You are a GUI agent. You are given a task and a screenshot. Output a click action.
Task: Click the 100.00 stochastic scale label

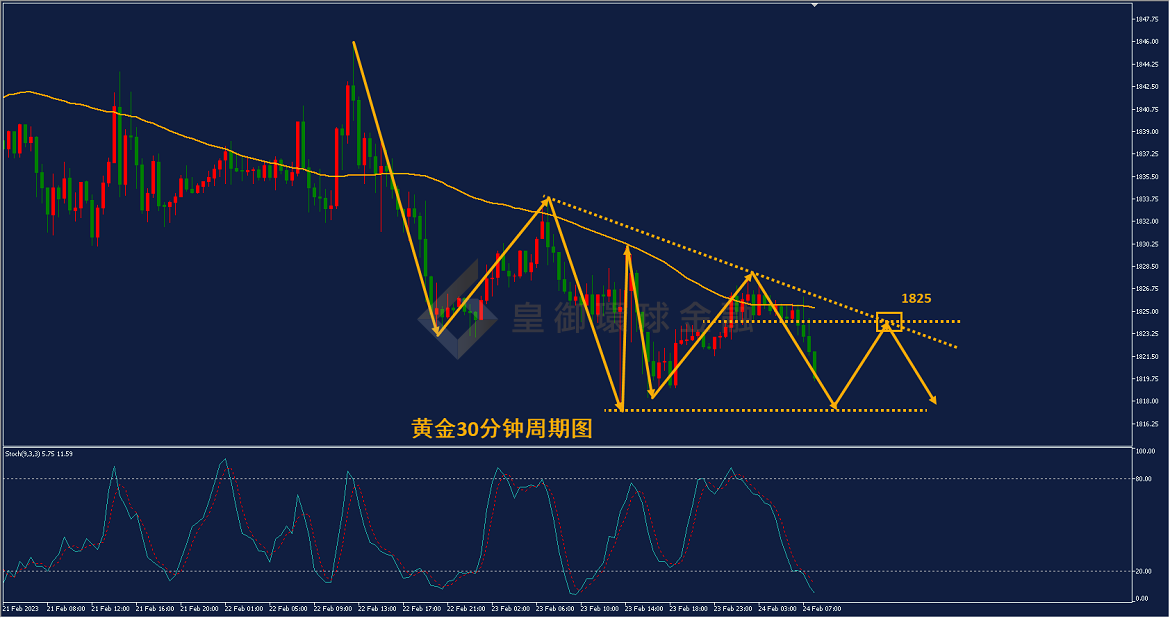point(1145,452)
